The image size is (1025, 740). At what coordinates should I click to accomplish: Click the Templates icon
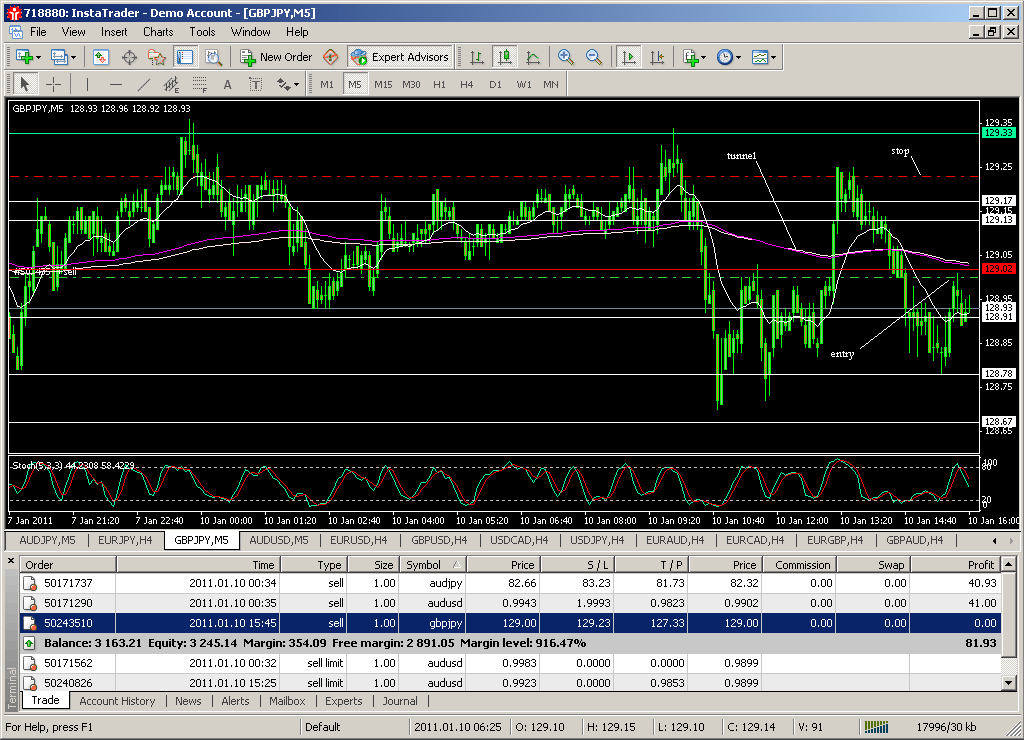coord(759,58)
